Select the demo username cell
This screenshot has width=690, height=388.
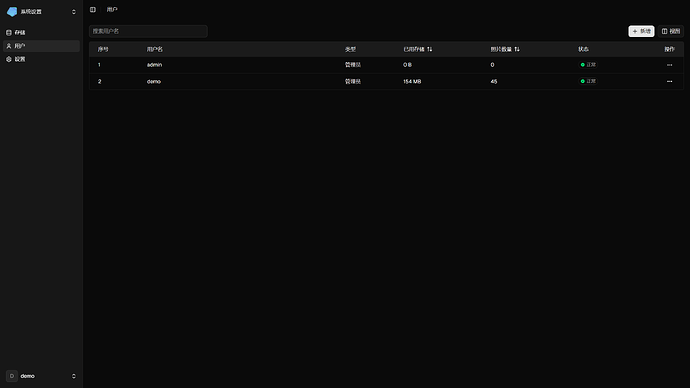point(154,81)
